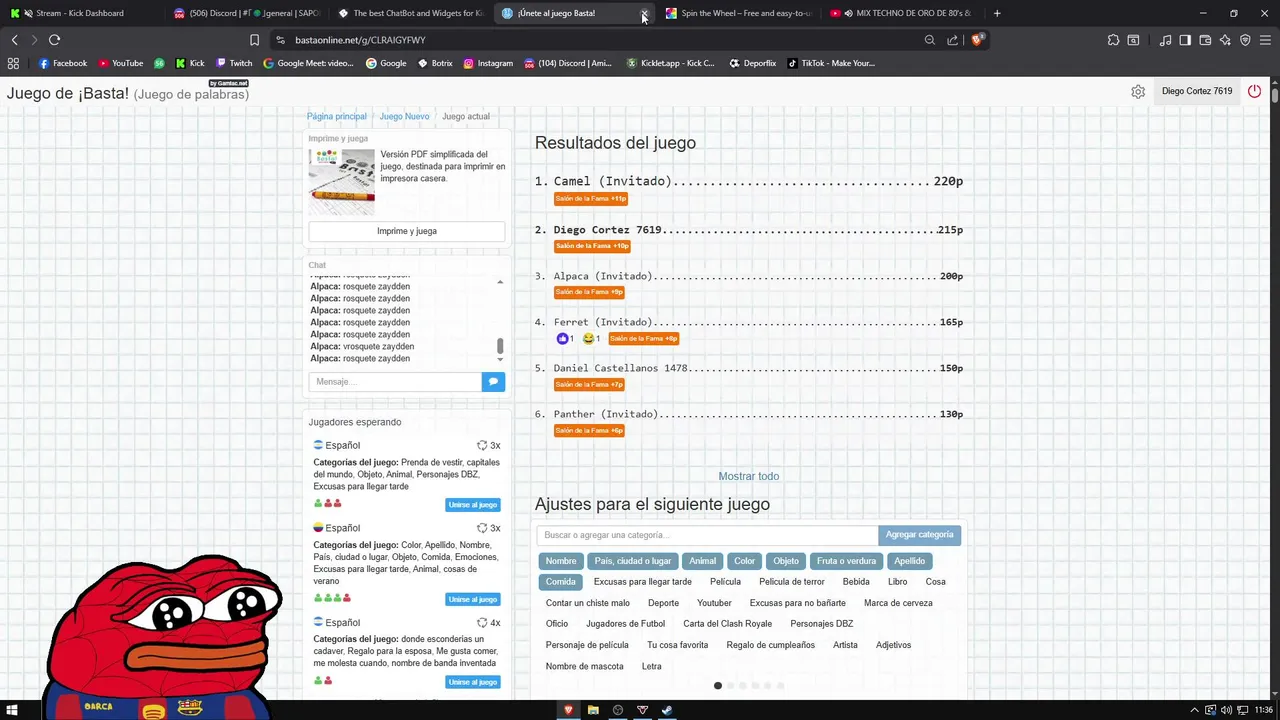This screenshot has width=1280, height=720.
Task: Go back with browser back arrow
Action: pyautogui.click(x=14, y=40)
